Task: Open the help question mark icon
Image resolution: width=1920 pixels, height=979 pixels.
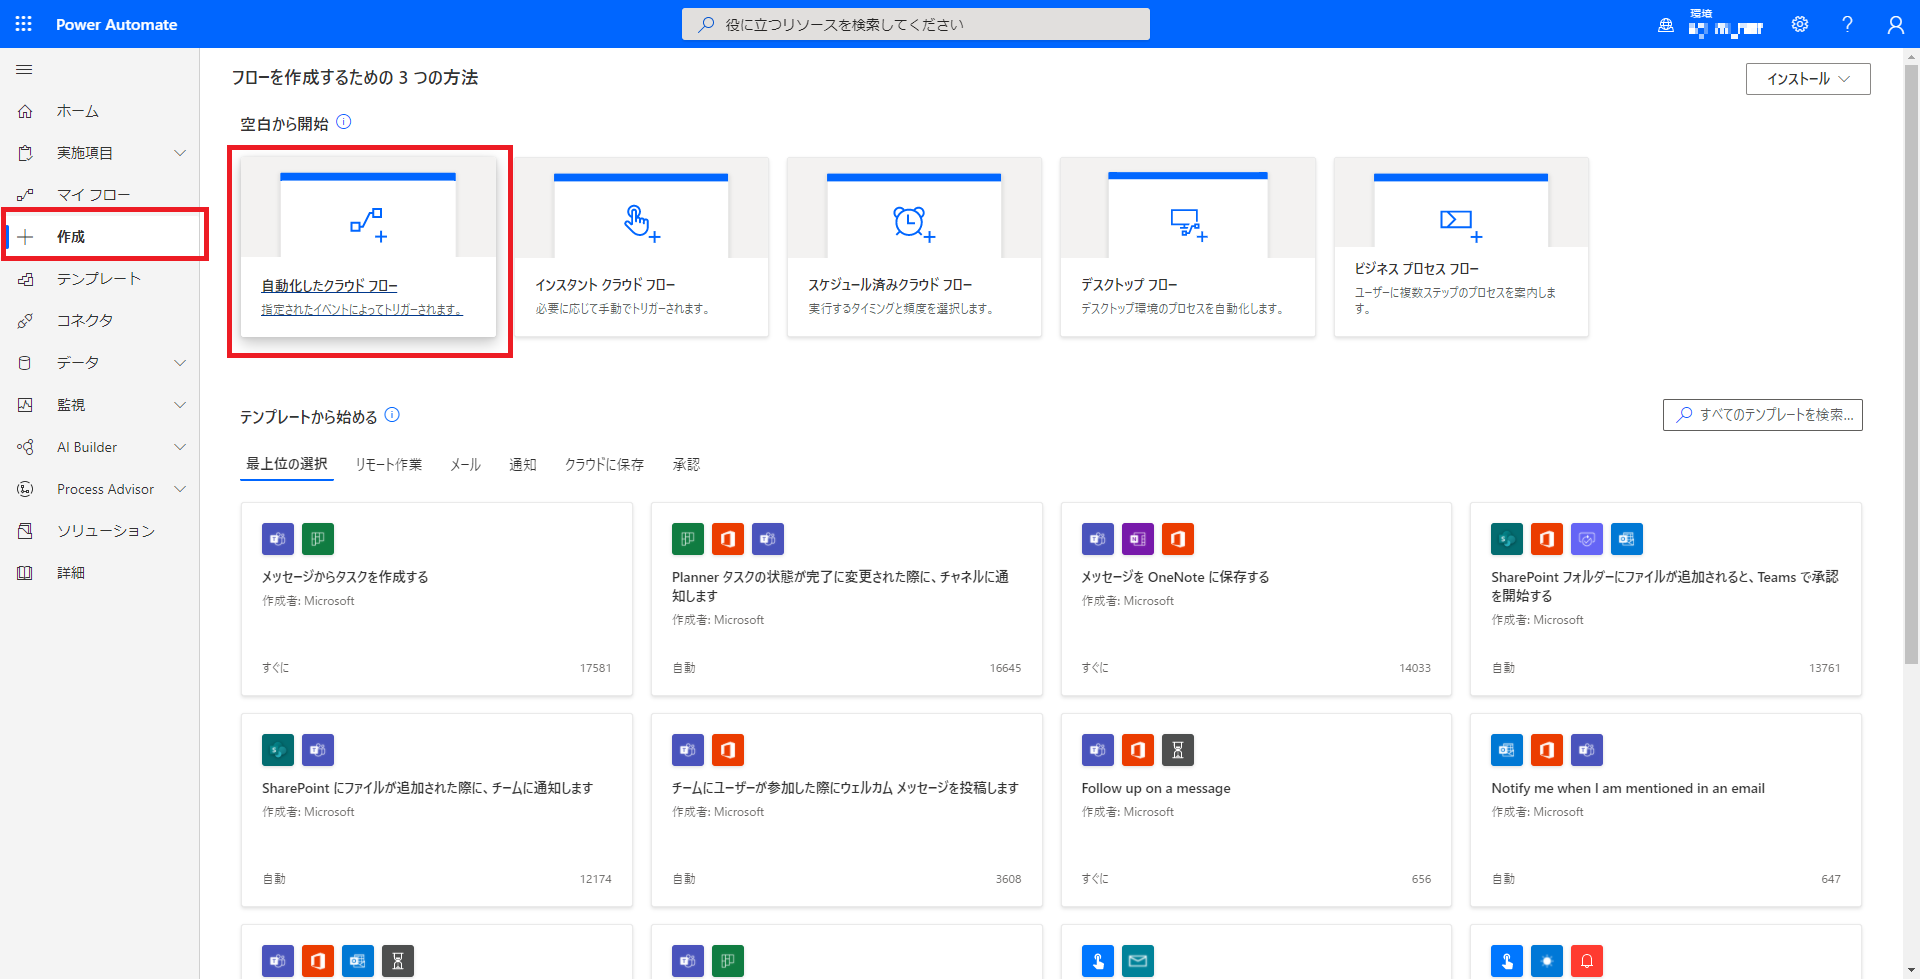Action: coord(1848,24)
